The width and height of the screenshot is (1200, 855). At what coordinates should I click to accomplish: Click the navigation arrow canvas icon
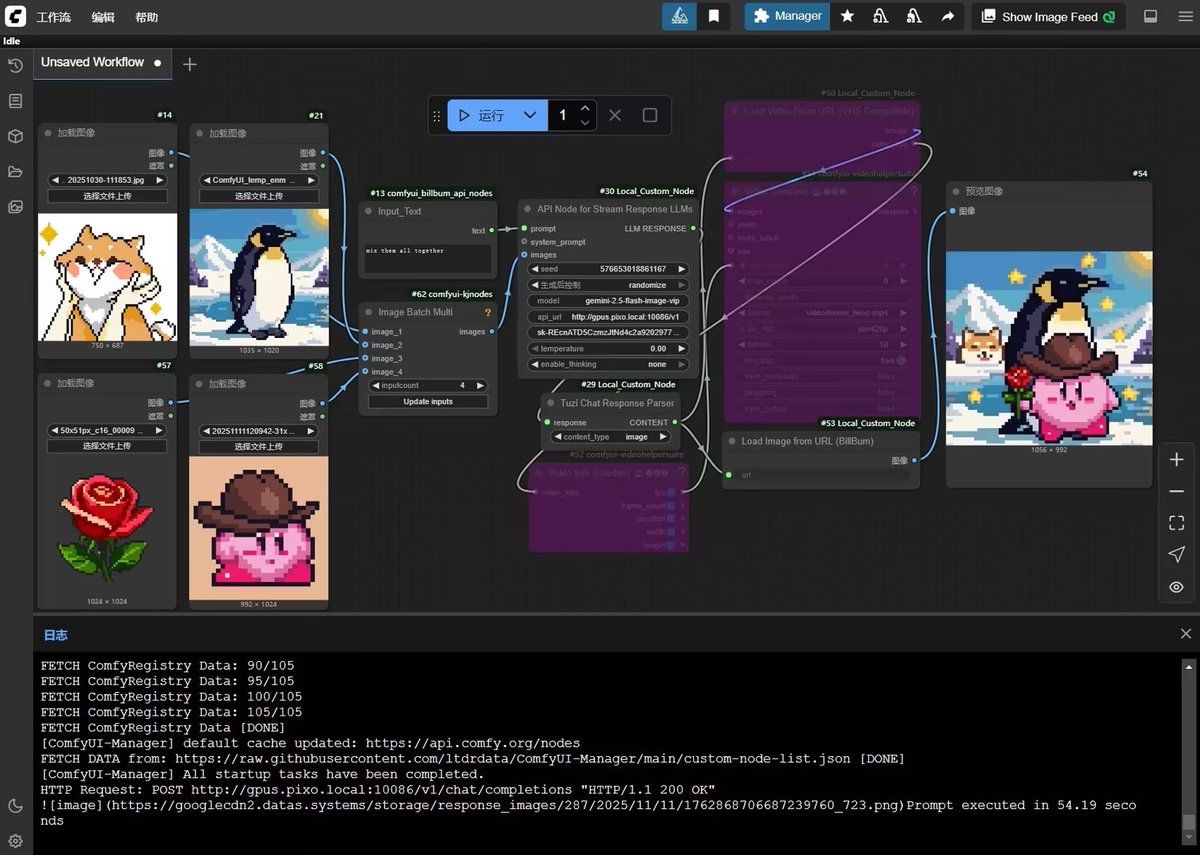tap(1176, 555)
